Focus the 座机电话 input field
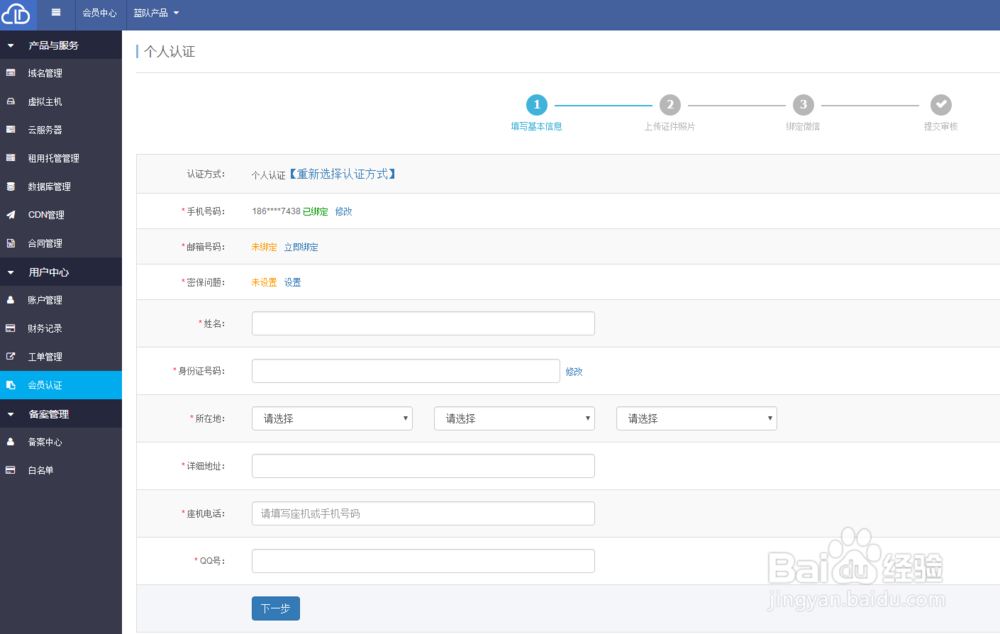Viewport: 1000px width, 634px height. pos(423,513)
